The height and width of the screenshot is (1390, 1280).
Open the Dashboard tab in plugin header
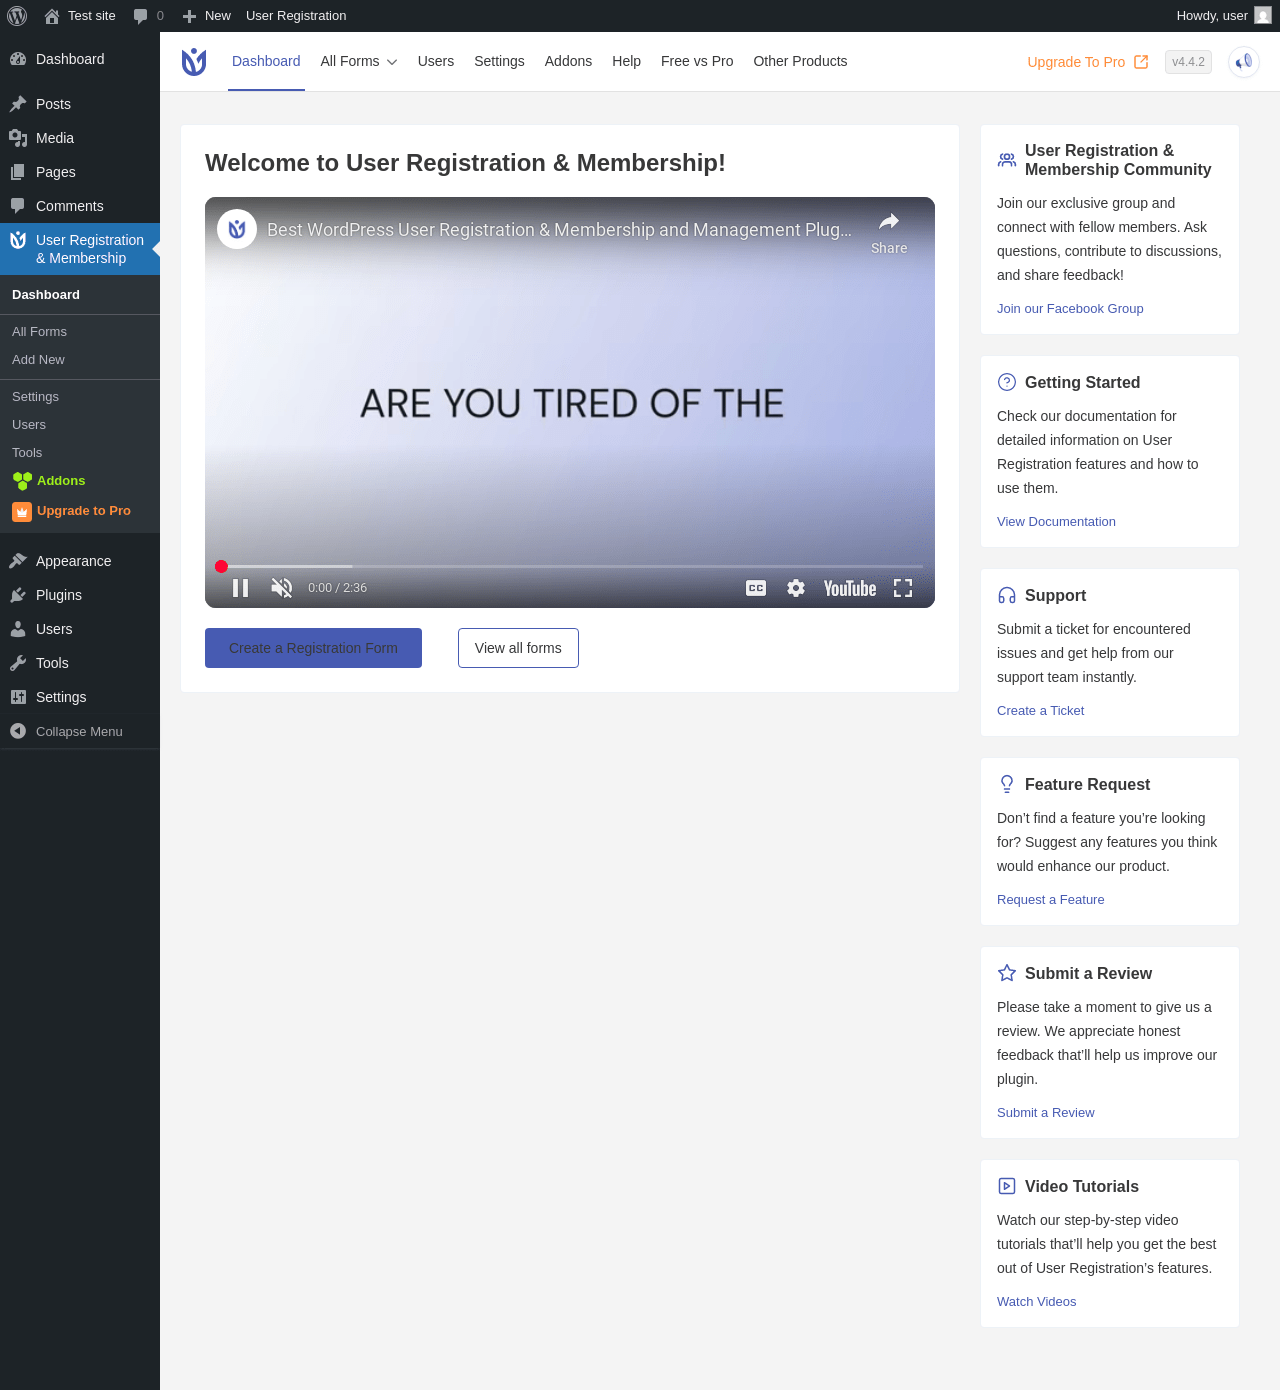[x=266, y=61]
